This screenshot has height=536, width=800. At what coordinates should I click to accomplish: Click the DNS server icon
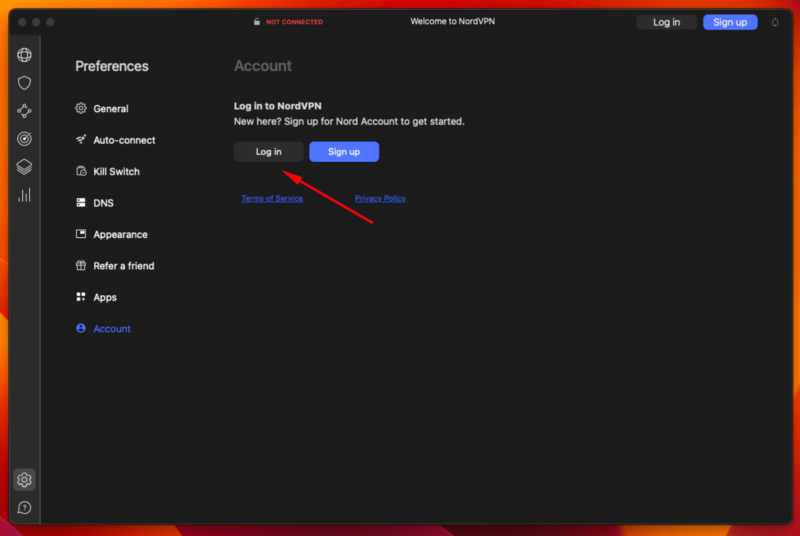click(81, 202)
